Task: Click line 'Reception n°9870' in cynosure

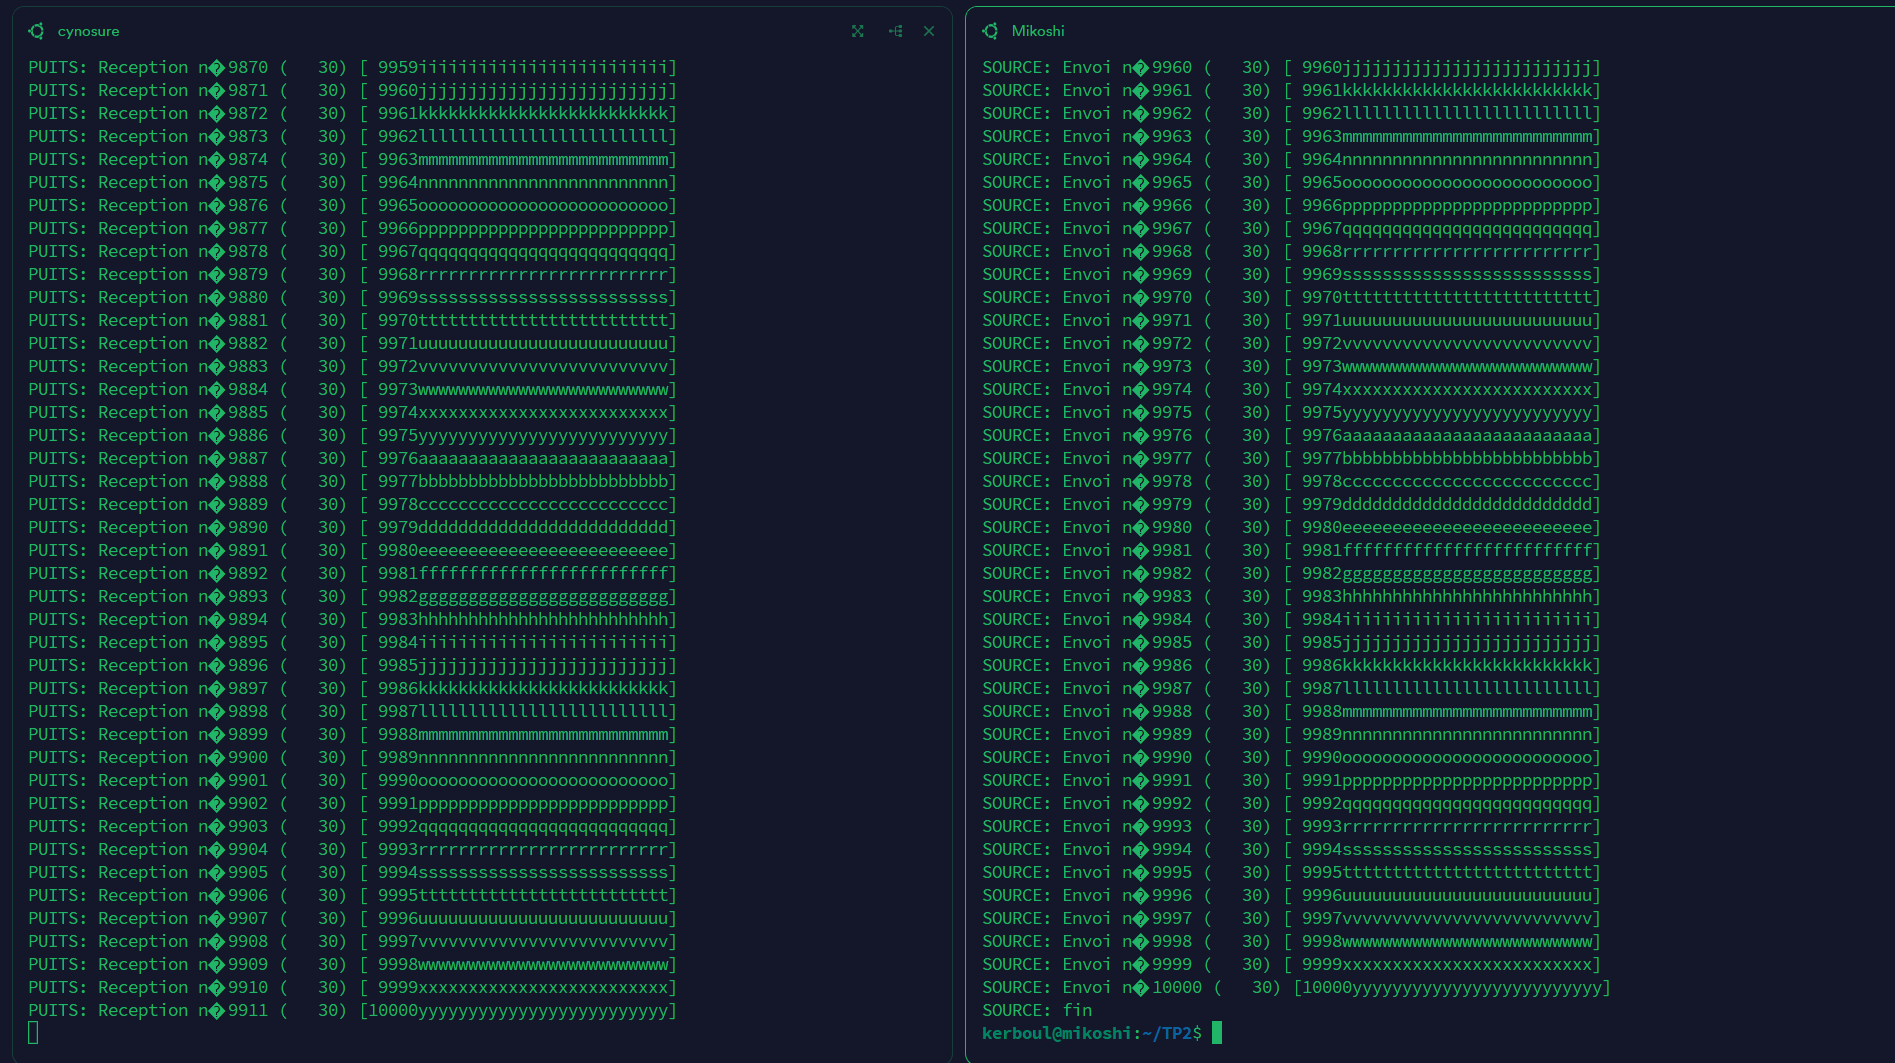Action: (353, 67)
